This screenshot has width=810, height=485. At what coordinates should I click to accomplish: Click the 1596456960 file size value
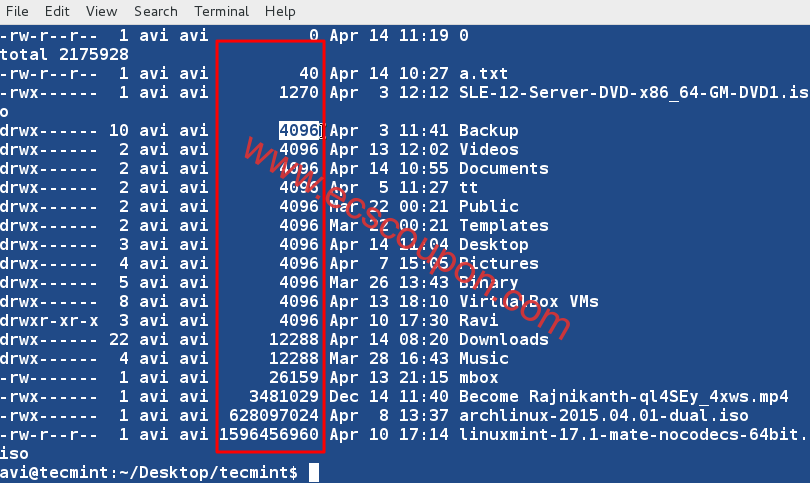point(269,434)
